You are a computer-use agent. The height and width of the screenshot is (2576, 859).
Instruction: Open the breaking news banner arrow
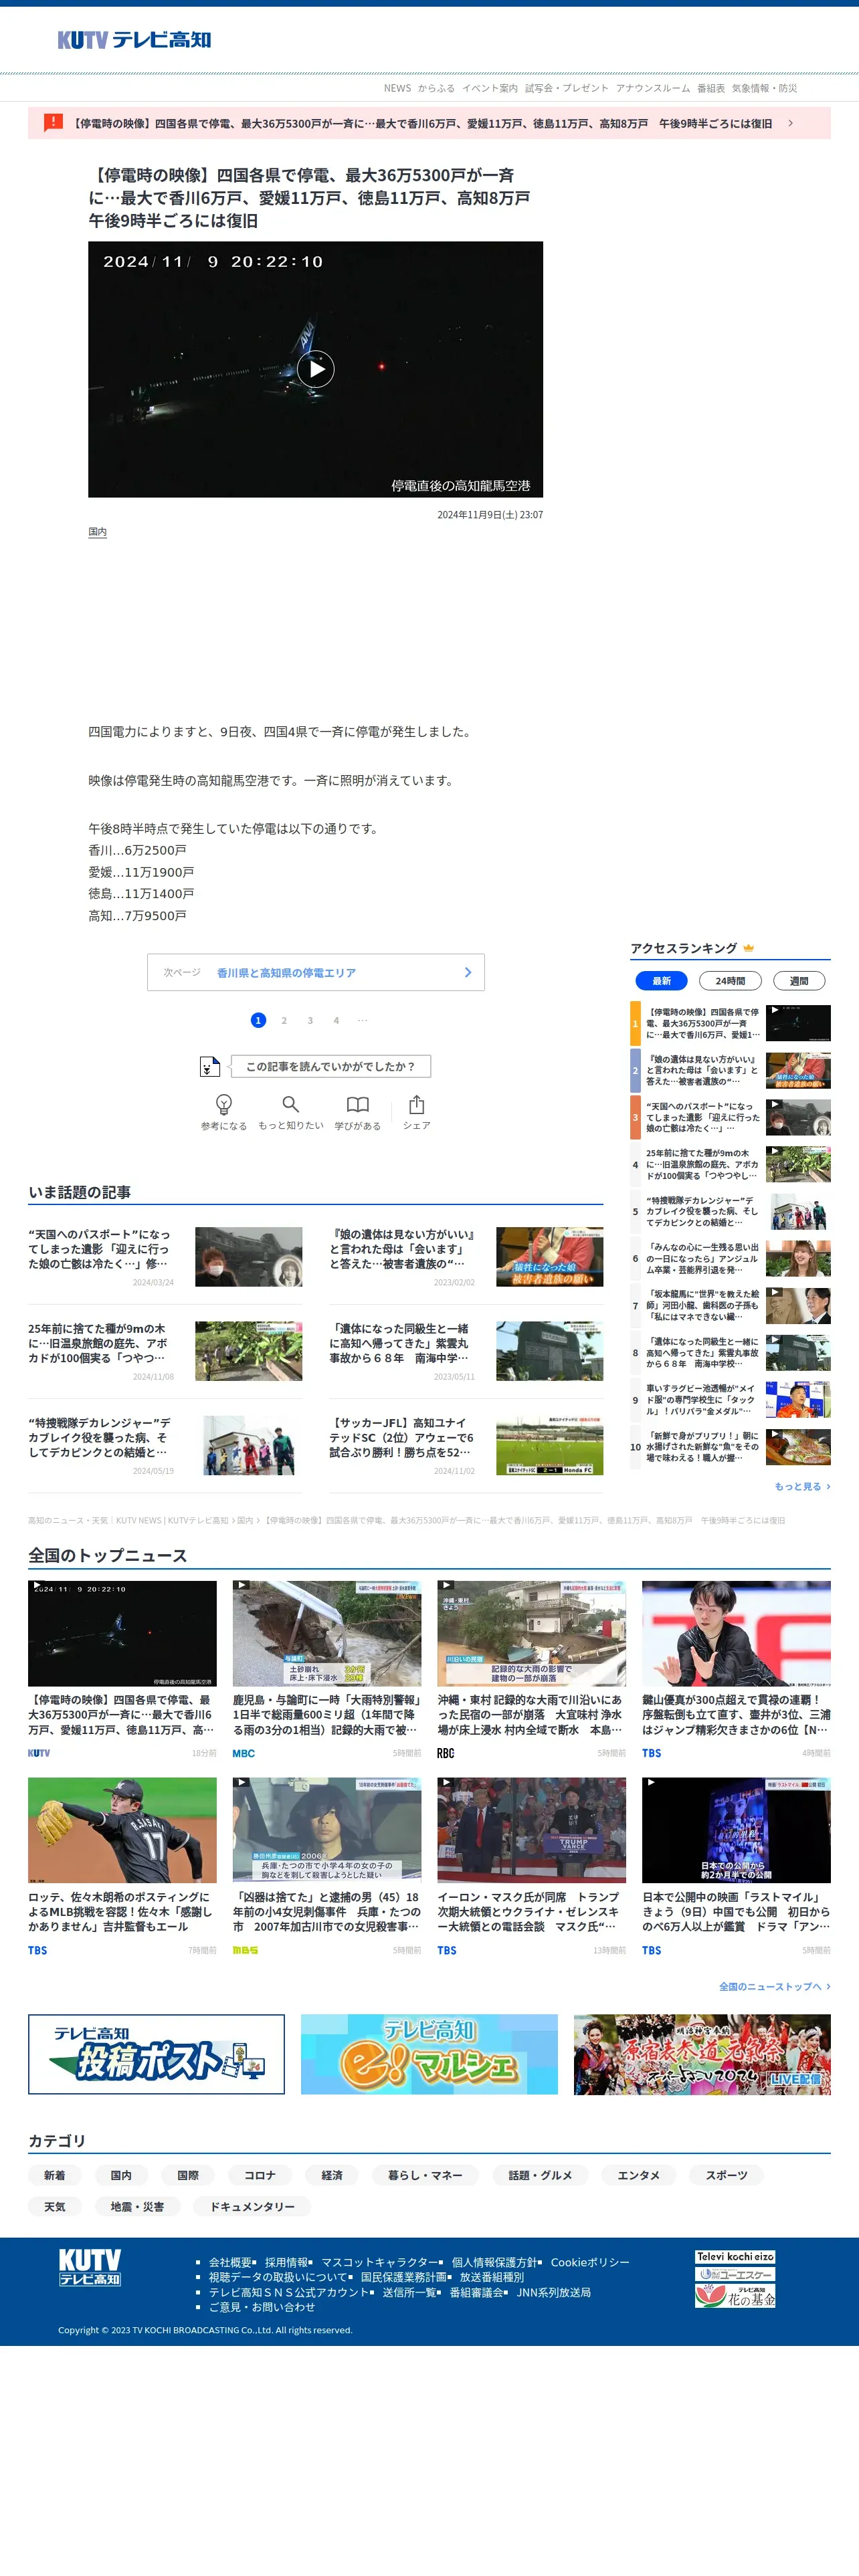click(790, 123)
